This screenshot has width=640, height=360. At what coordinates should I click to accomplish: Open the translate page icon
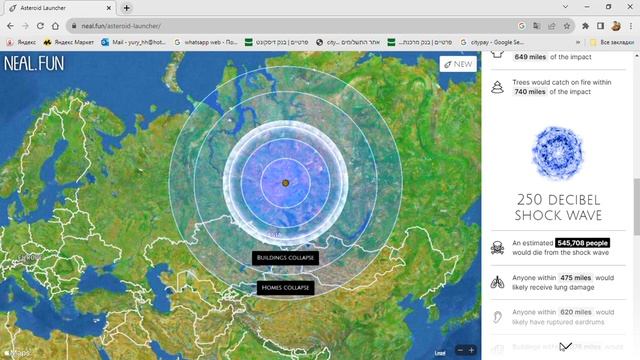coord(537,26)
